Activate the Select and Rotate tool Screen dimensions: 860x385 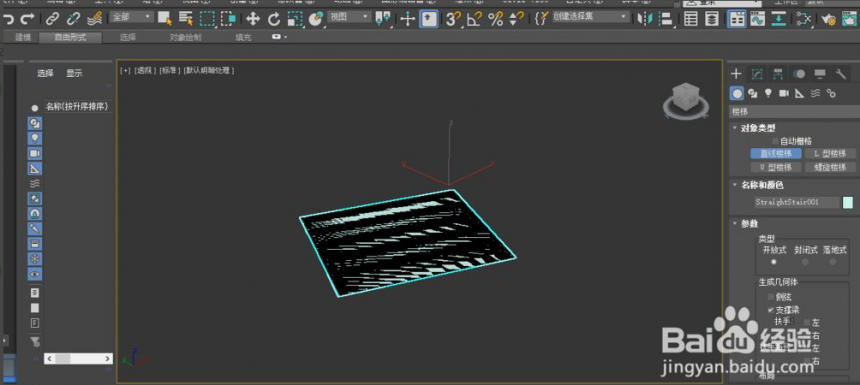click(274, 19)
